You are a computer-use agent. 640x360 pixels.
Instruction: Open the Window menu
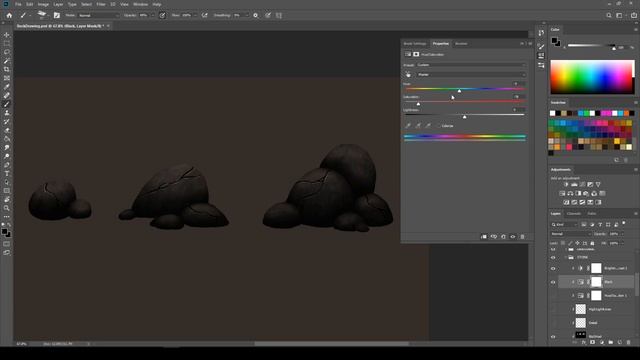point(140,4)
